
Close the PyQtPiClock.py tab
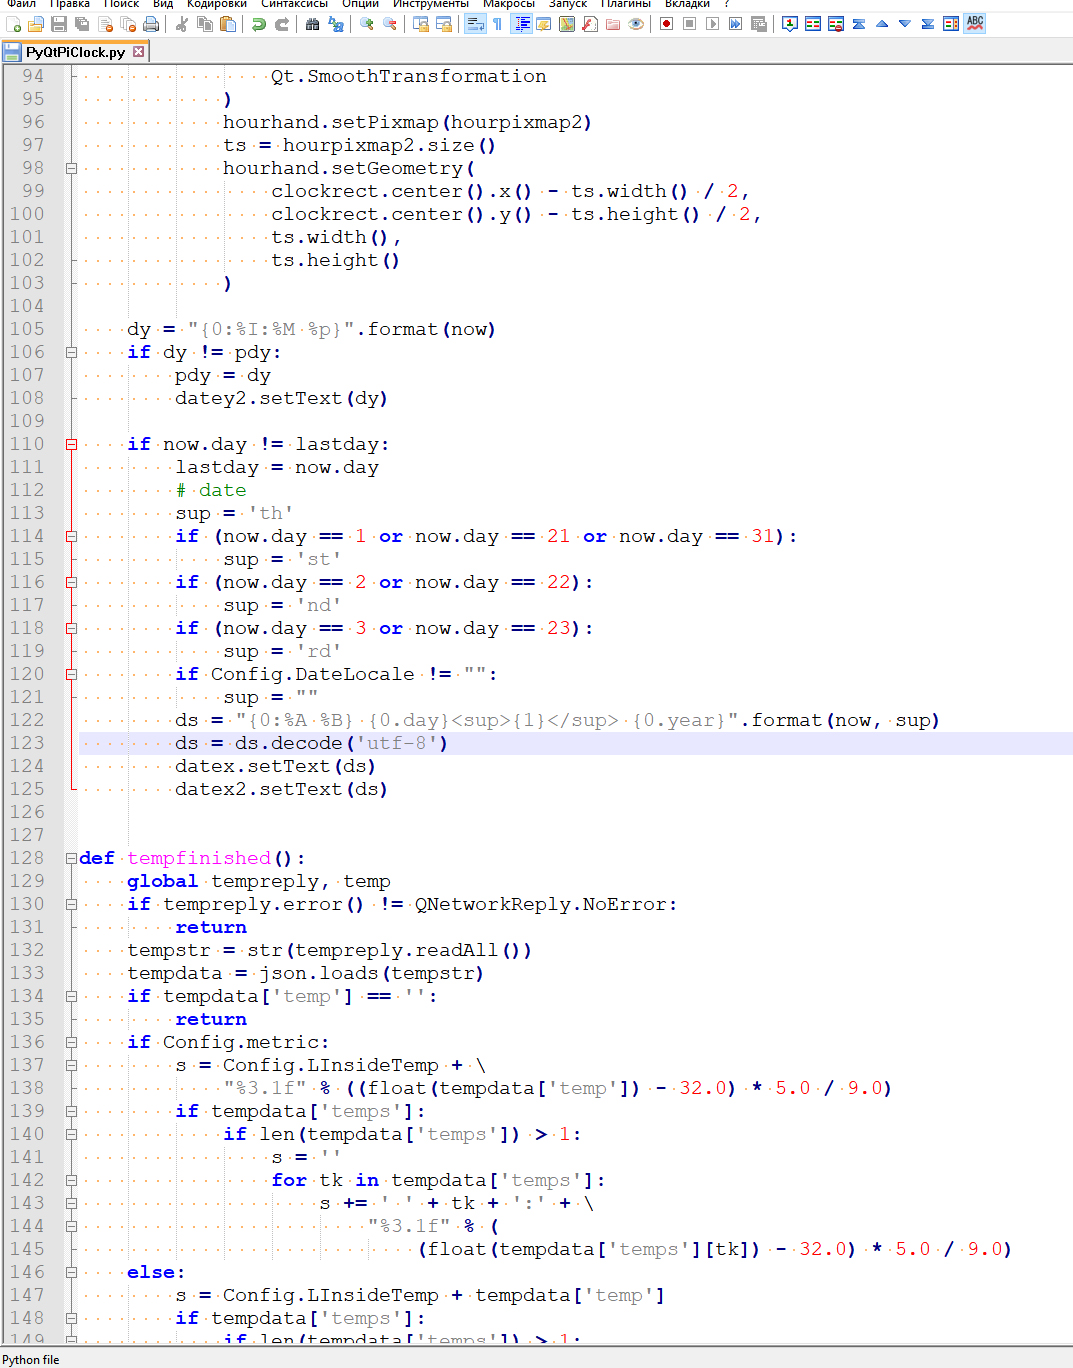tap(139, 52)
